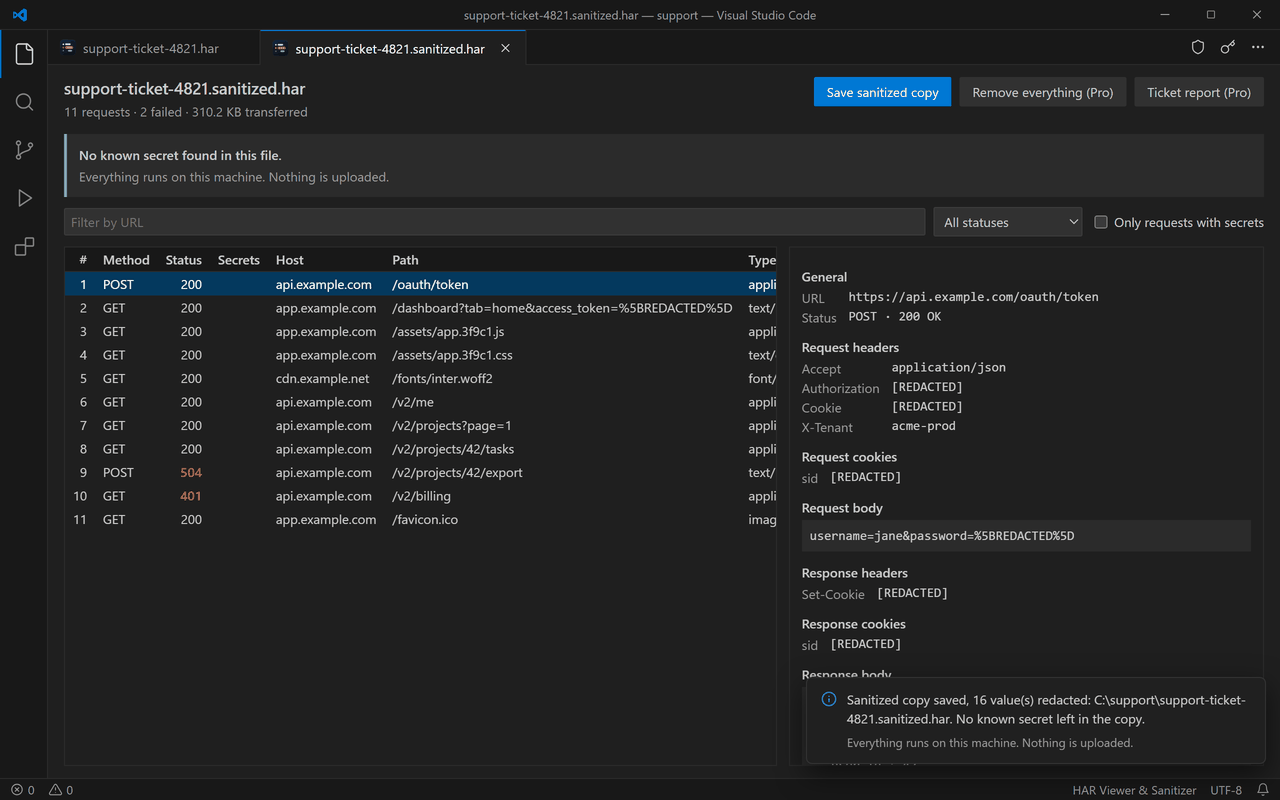The width and height of the screenshot is (1280, 800).
Task: Sort by the Host column header
Action: (x=290, y=260)
